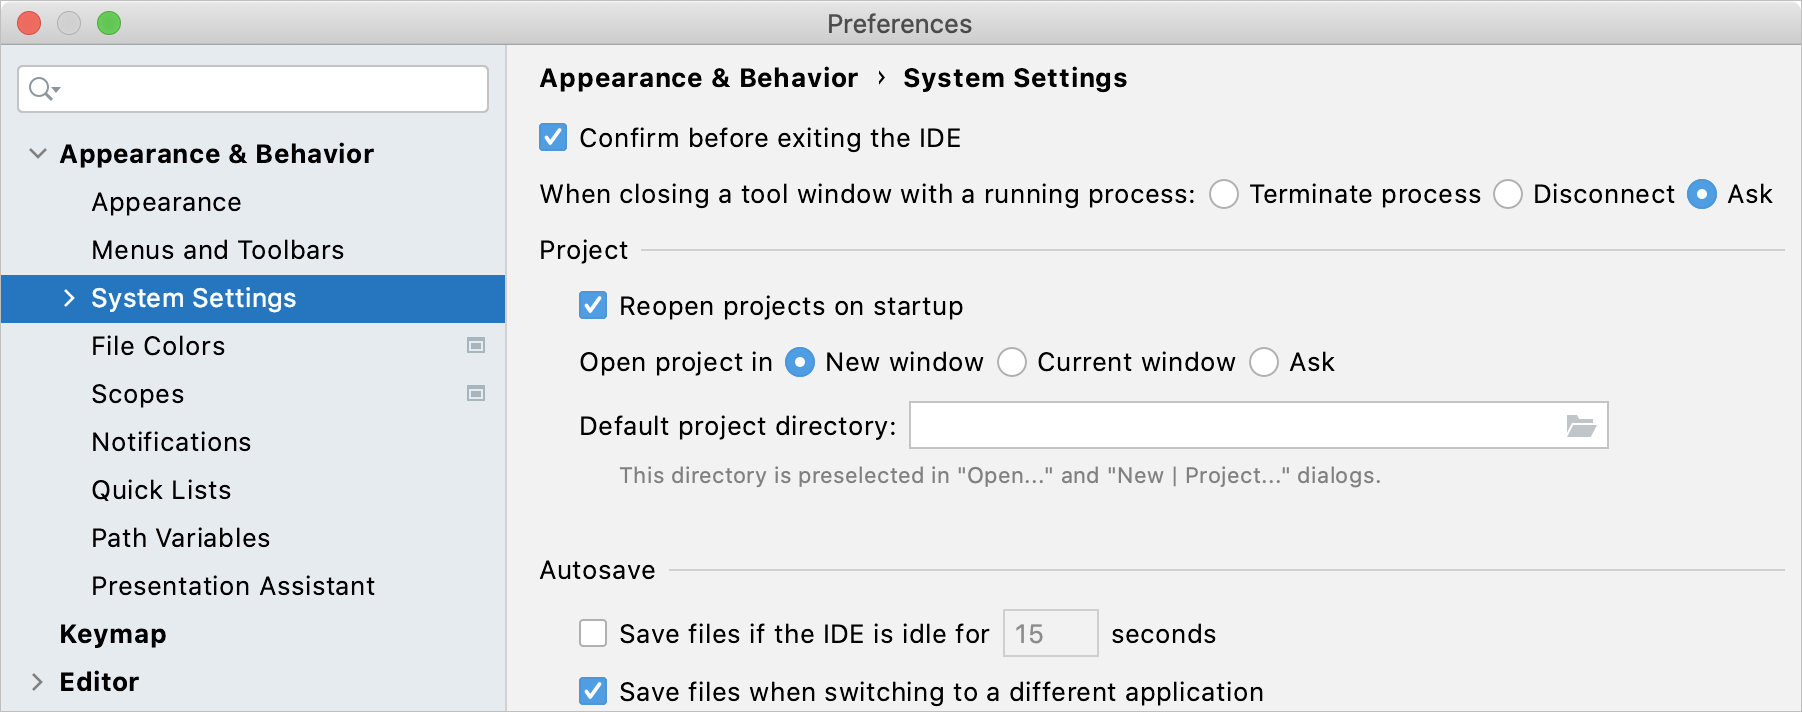Disable Save files when switching to a different application
Image resolution: width=1802 pixels, height=712 pixels.
pos(592,691)
